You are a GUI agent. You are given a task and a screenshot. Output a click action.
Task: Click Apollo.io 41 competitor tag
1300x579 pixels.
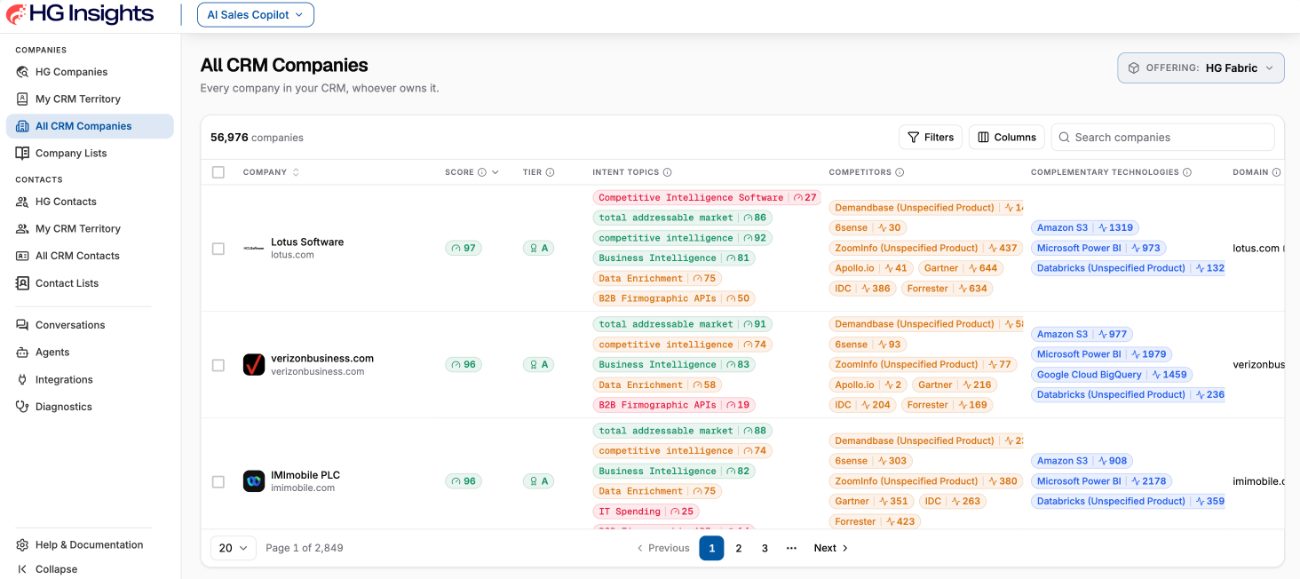coord(871,268)
